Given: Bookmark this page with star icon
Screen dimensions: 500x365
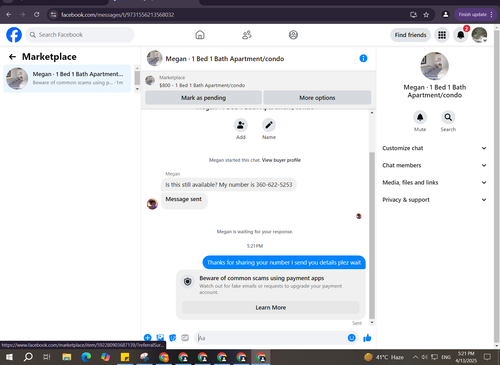Looking at the screenshot, I should coord(426,14).
